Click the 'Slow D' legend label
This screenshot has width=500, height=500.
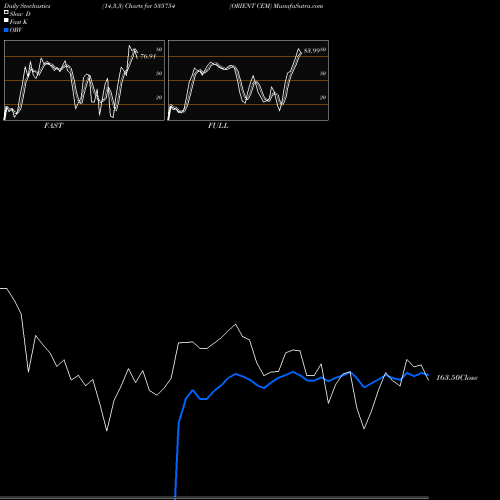click(20, 14)
